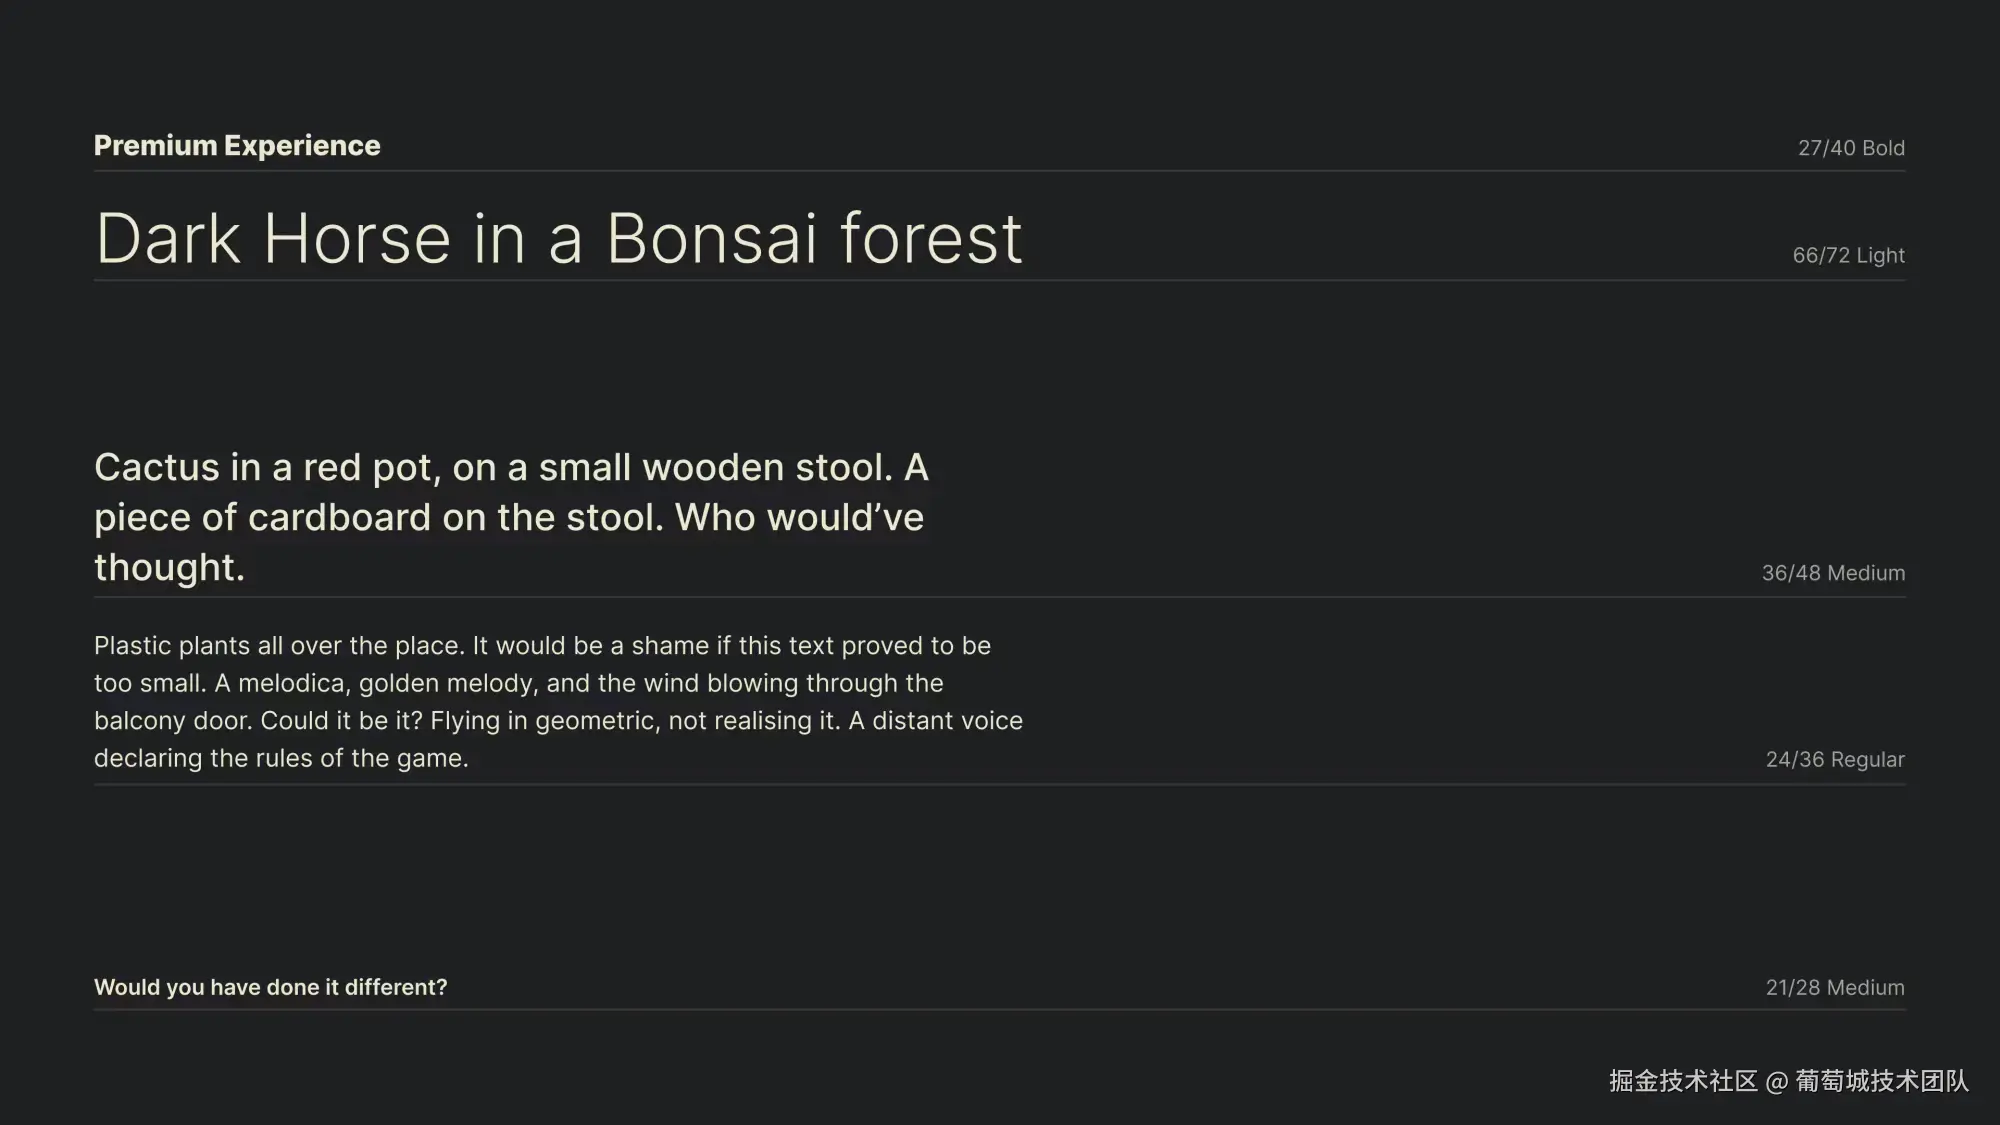Click the word "thought." ending the subheading
Screen dimensions: 2000x1125
click(169, 568)
